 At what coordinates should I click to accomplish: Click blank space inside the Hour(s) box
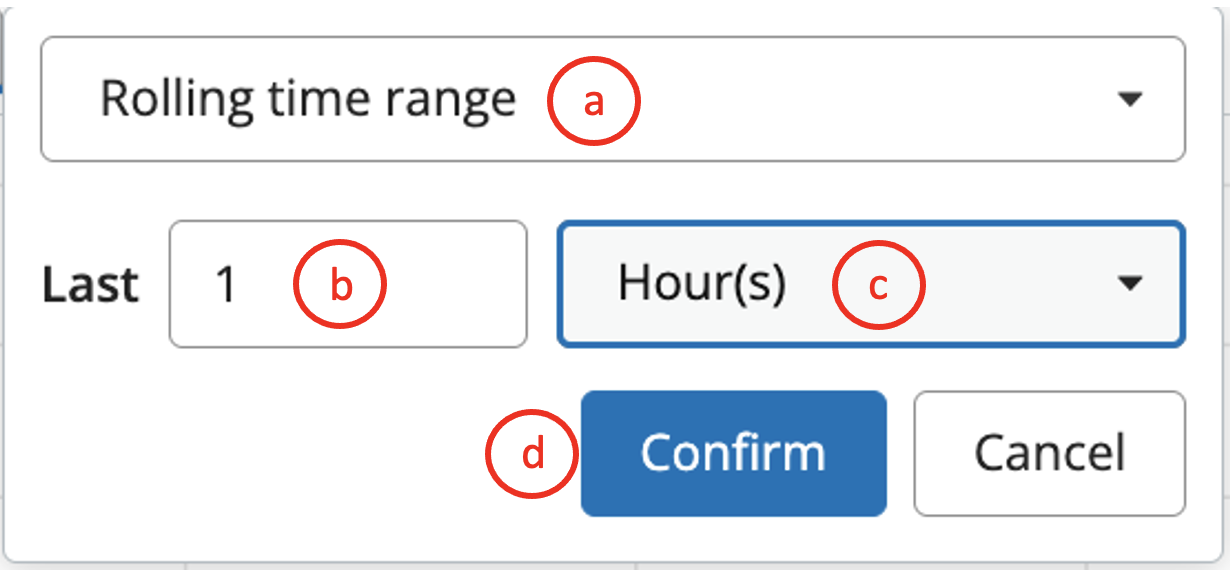tap(1010, 284)
